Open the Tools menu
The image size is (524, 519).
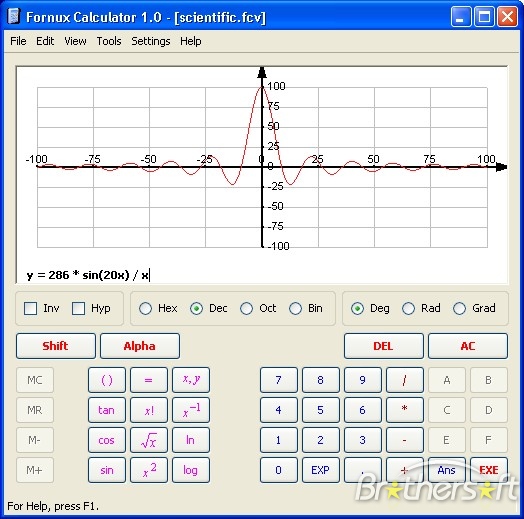(109, 41)
